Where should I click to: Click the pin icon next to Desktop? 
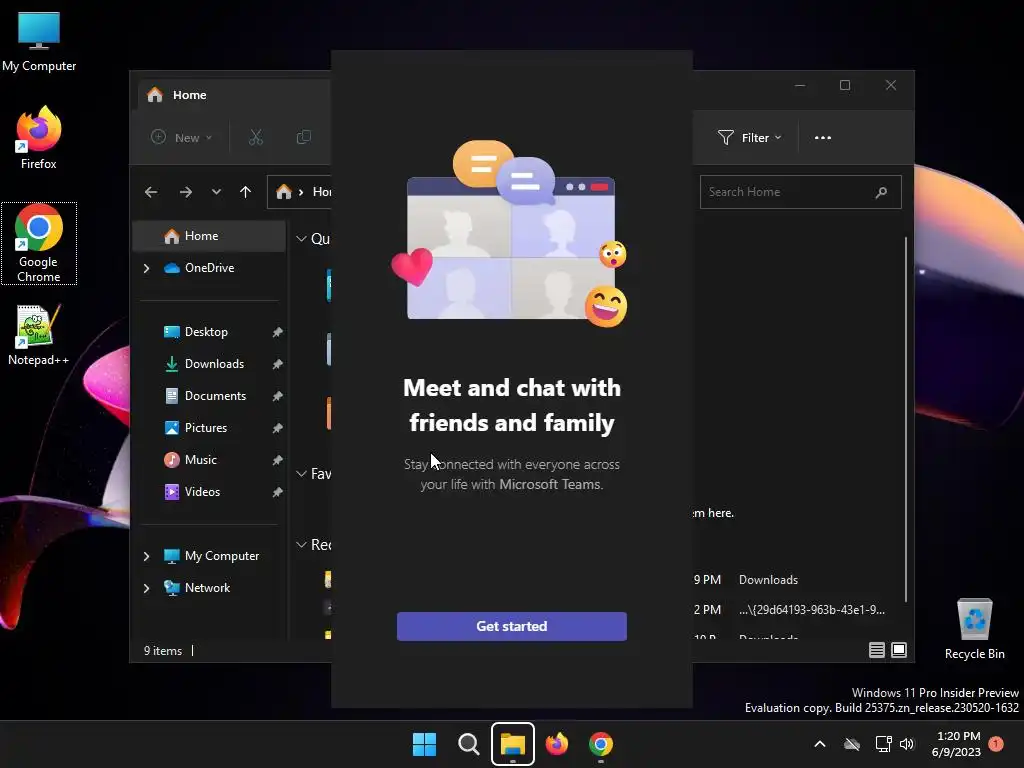pyautogui.click(x=277, y=332)
